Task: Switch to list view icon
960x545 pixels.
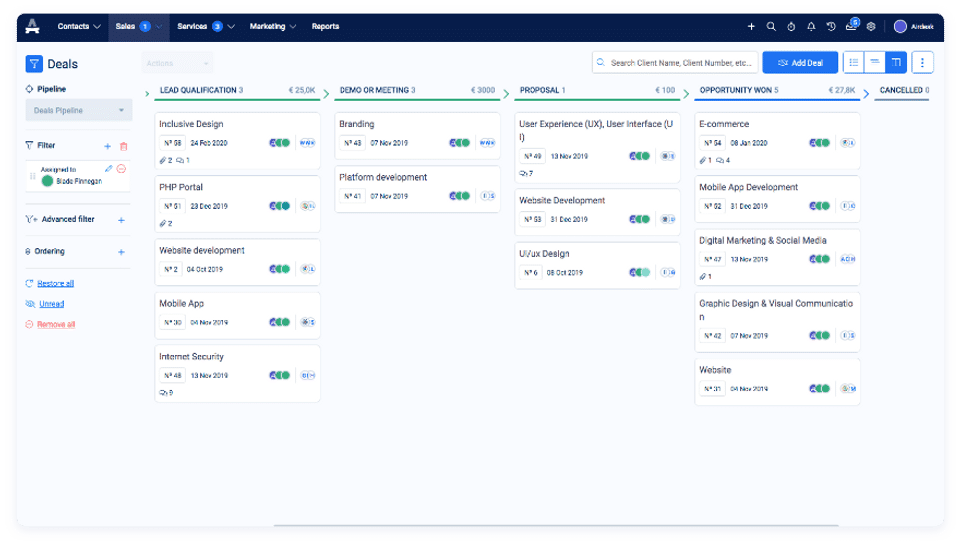Action: pos(853,62)
